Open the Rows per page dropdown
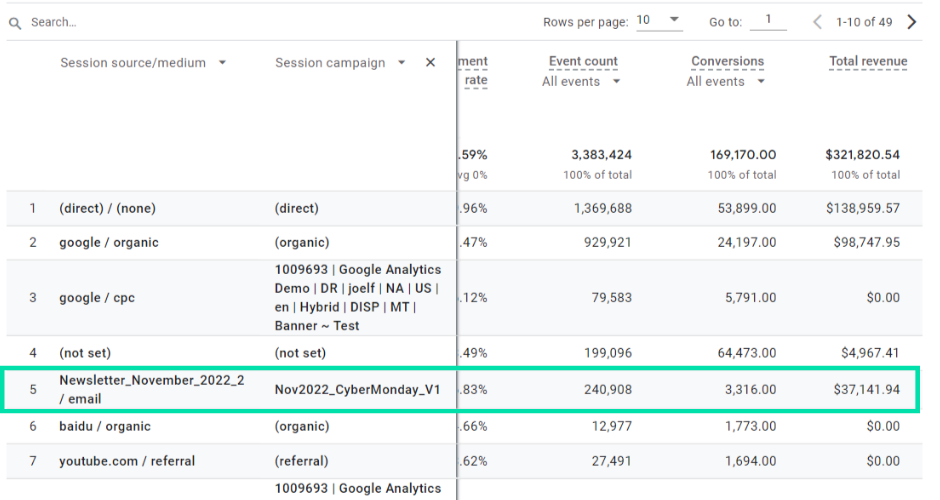The height and width of the screenshot is (500, 940). 659,21
